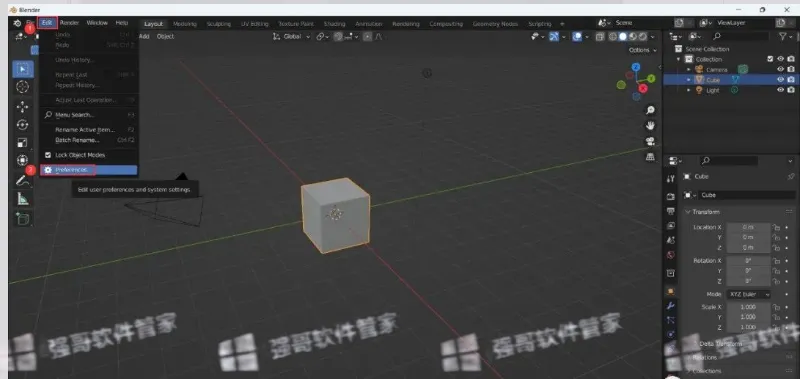The height and width of the screenshot is (379, 800).
Task: Expand the Camera item in outliner
Action: pyautogui.click(x=688, y=69)
